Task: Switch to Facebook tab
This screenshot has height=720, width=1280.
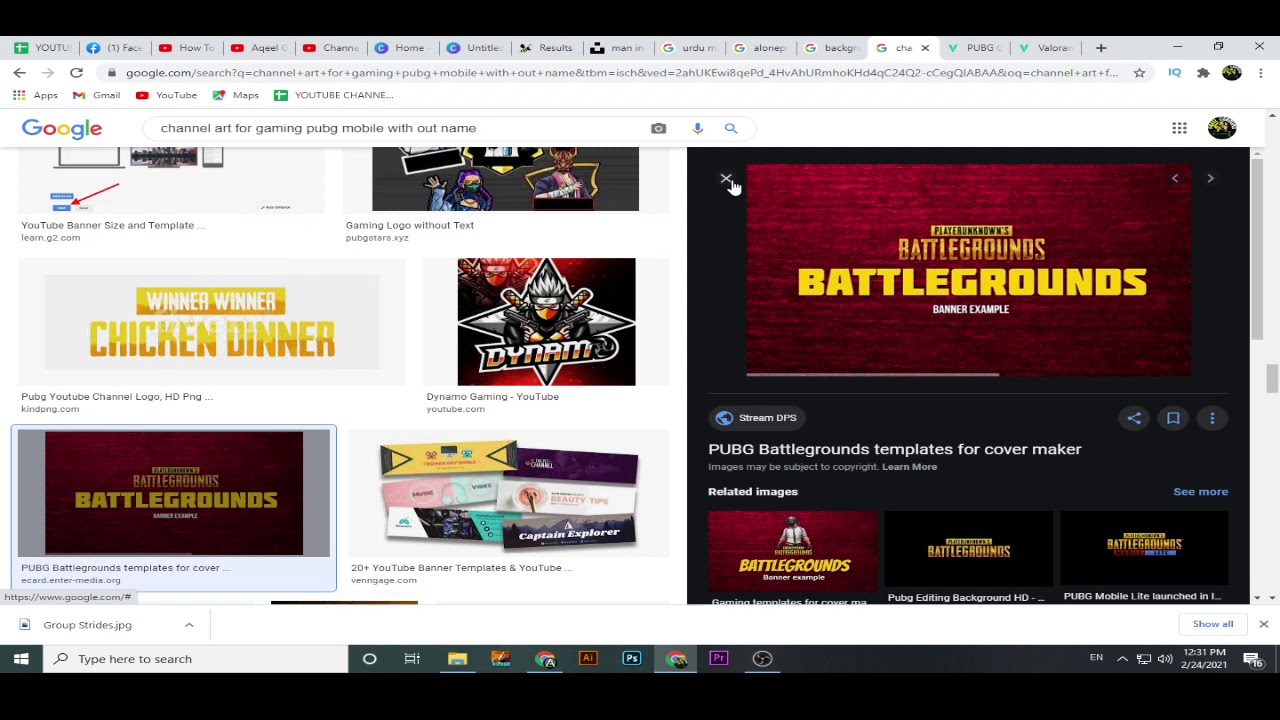Action: 116,48
